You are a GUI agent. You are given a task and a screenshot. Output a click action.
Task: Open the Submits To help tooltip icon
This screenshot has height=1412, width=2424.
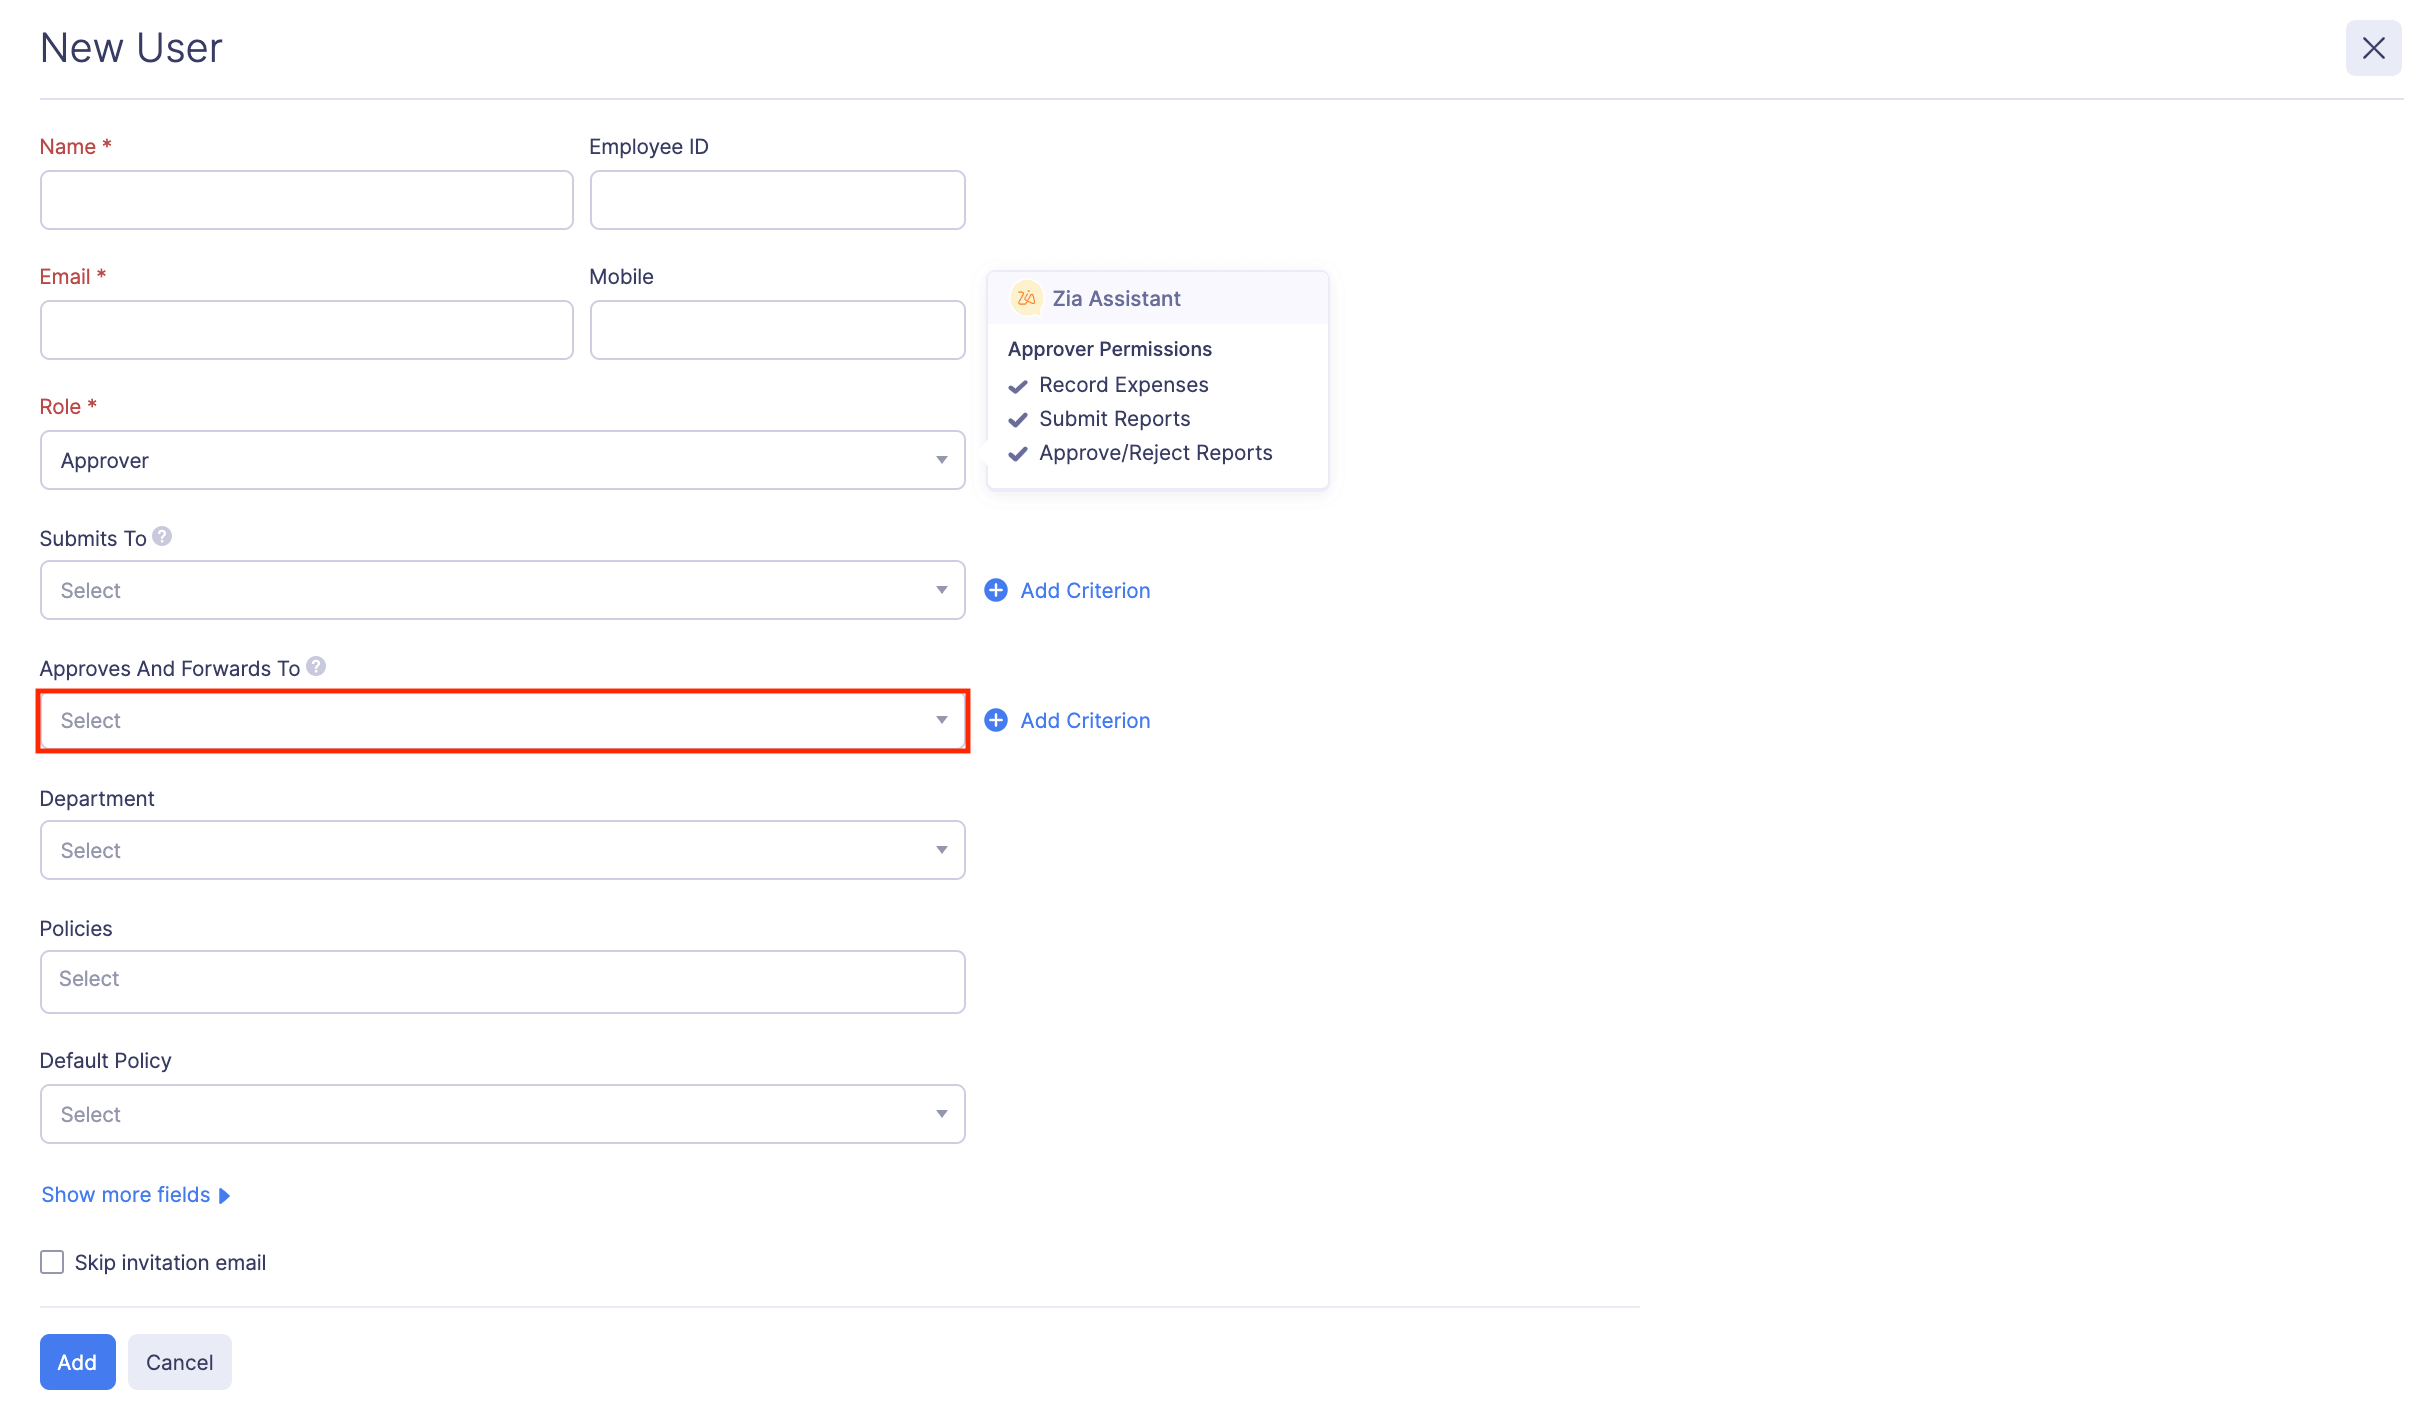point(163,536)
